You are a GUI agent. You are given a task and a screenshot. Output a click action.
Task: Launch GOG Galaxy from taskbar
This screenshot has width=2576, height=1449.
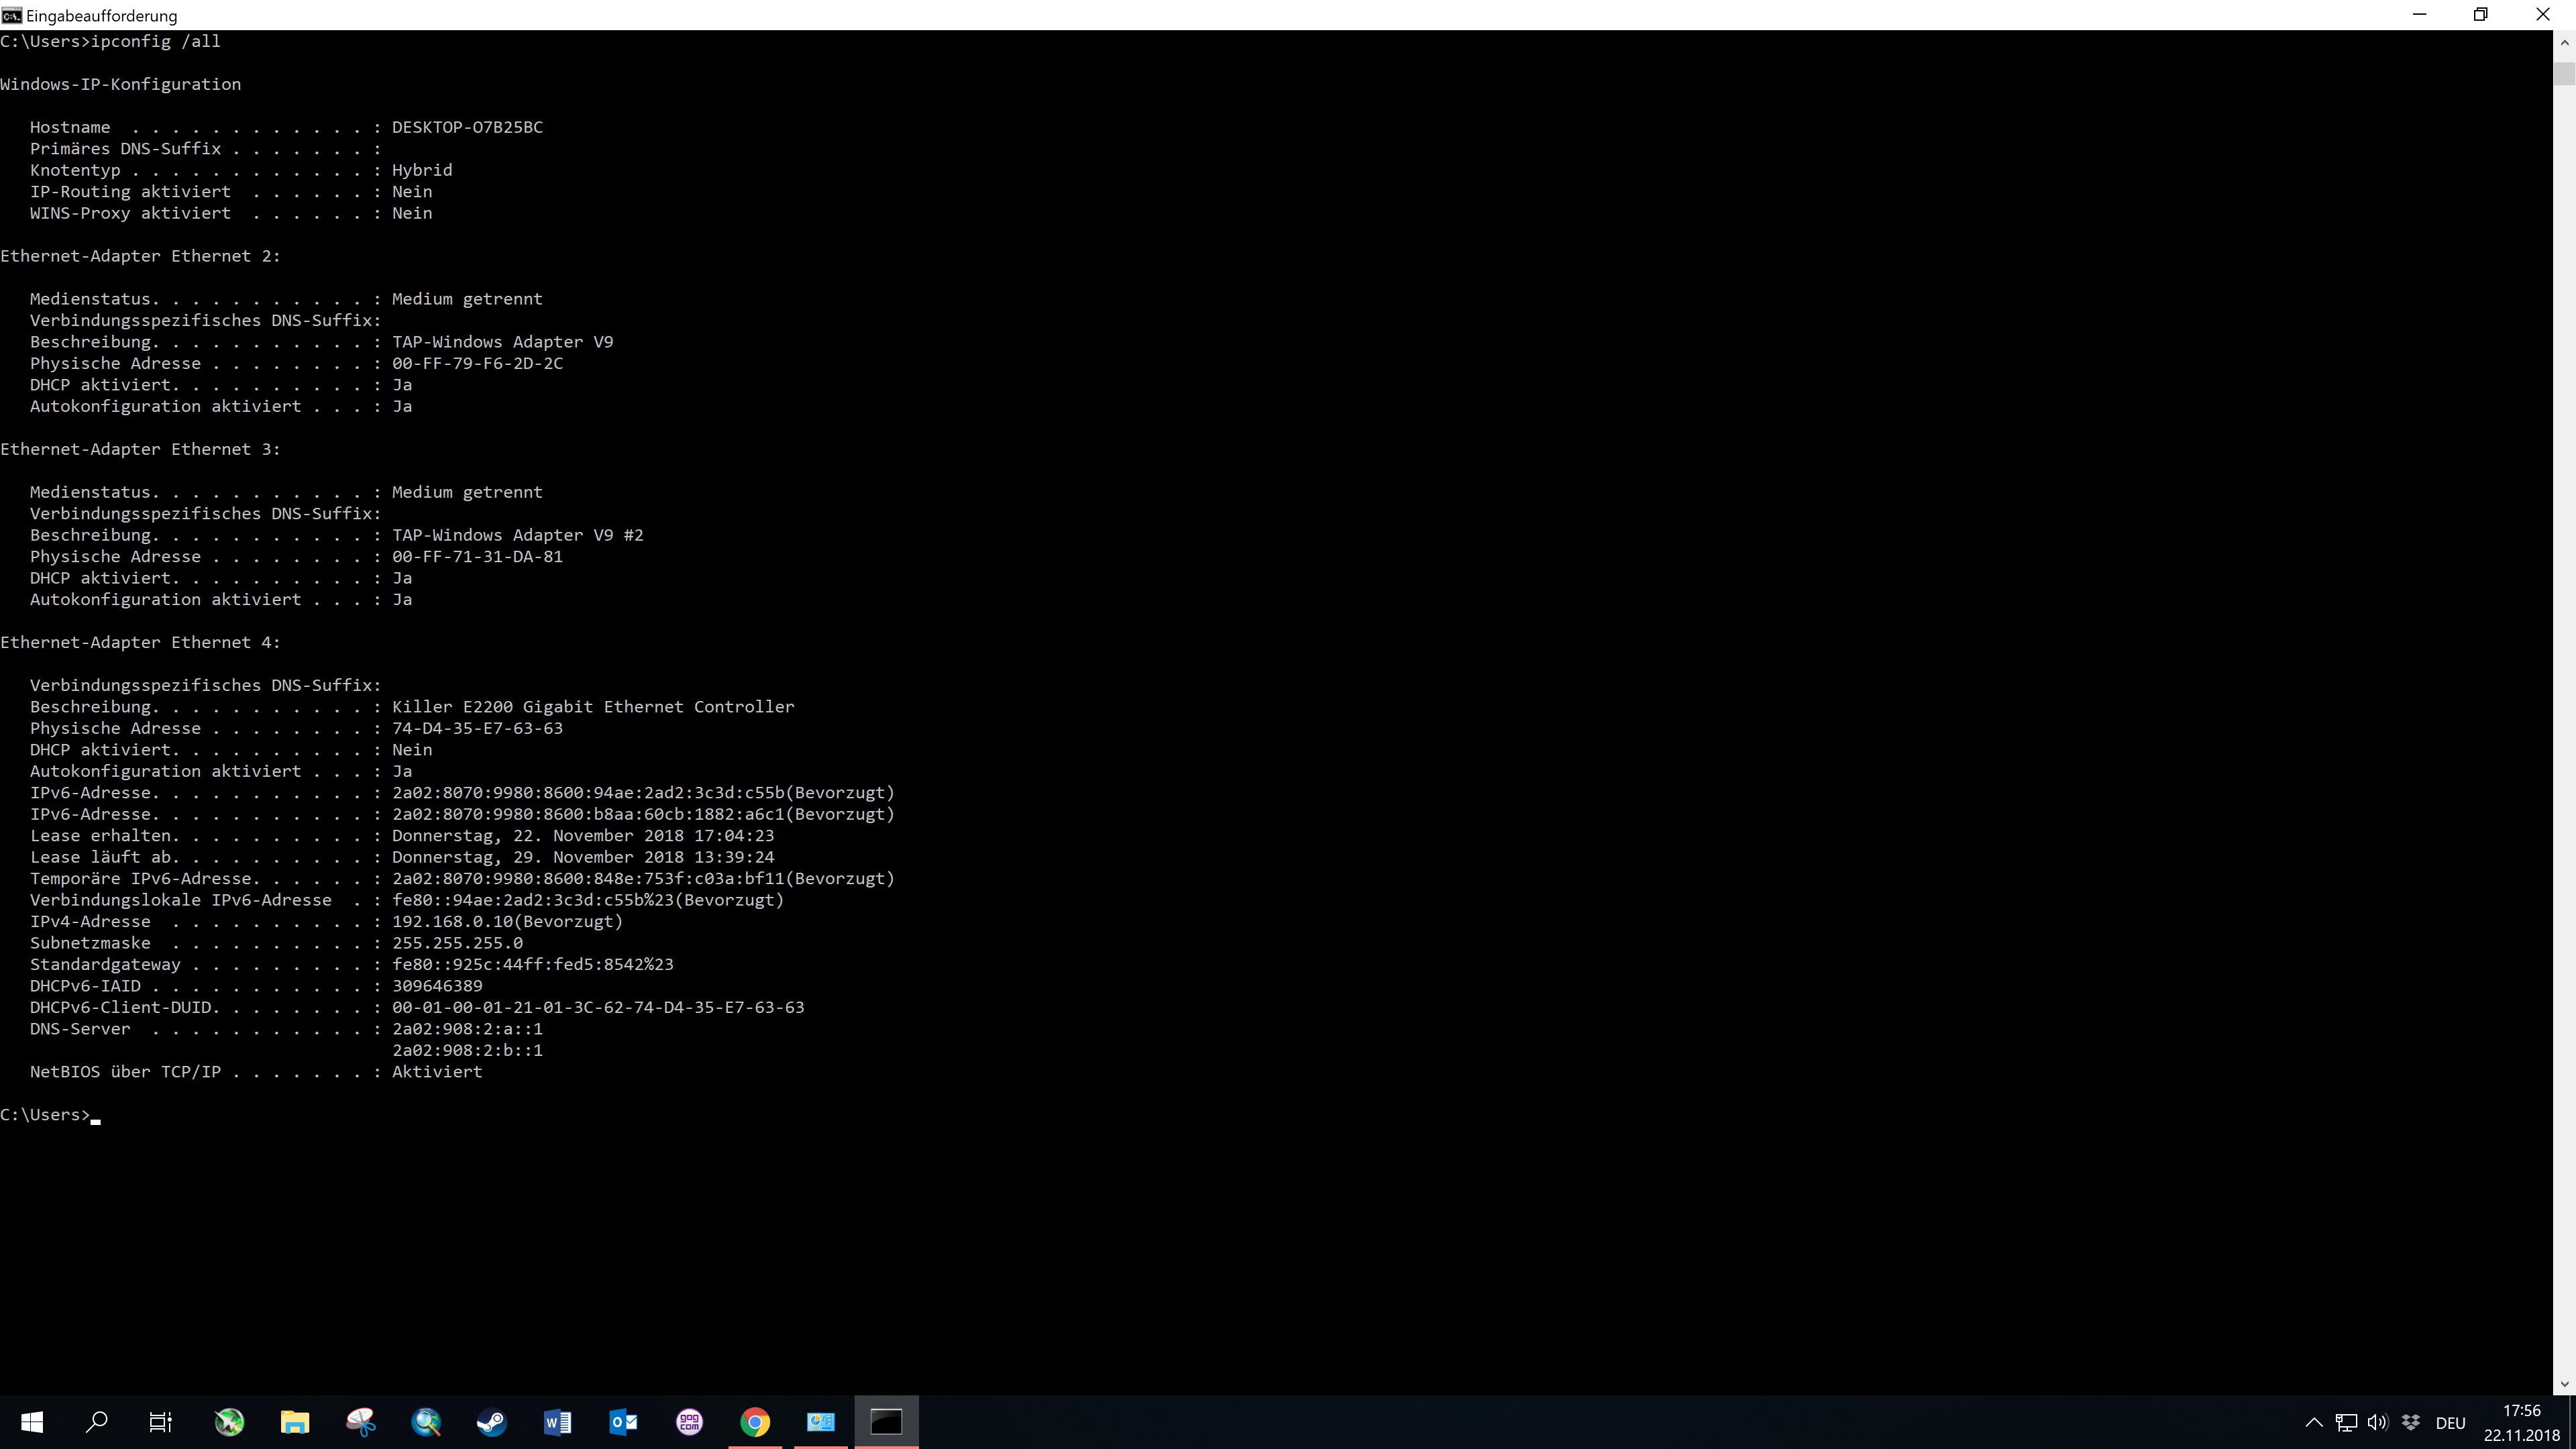click(x=690, y=1422)
